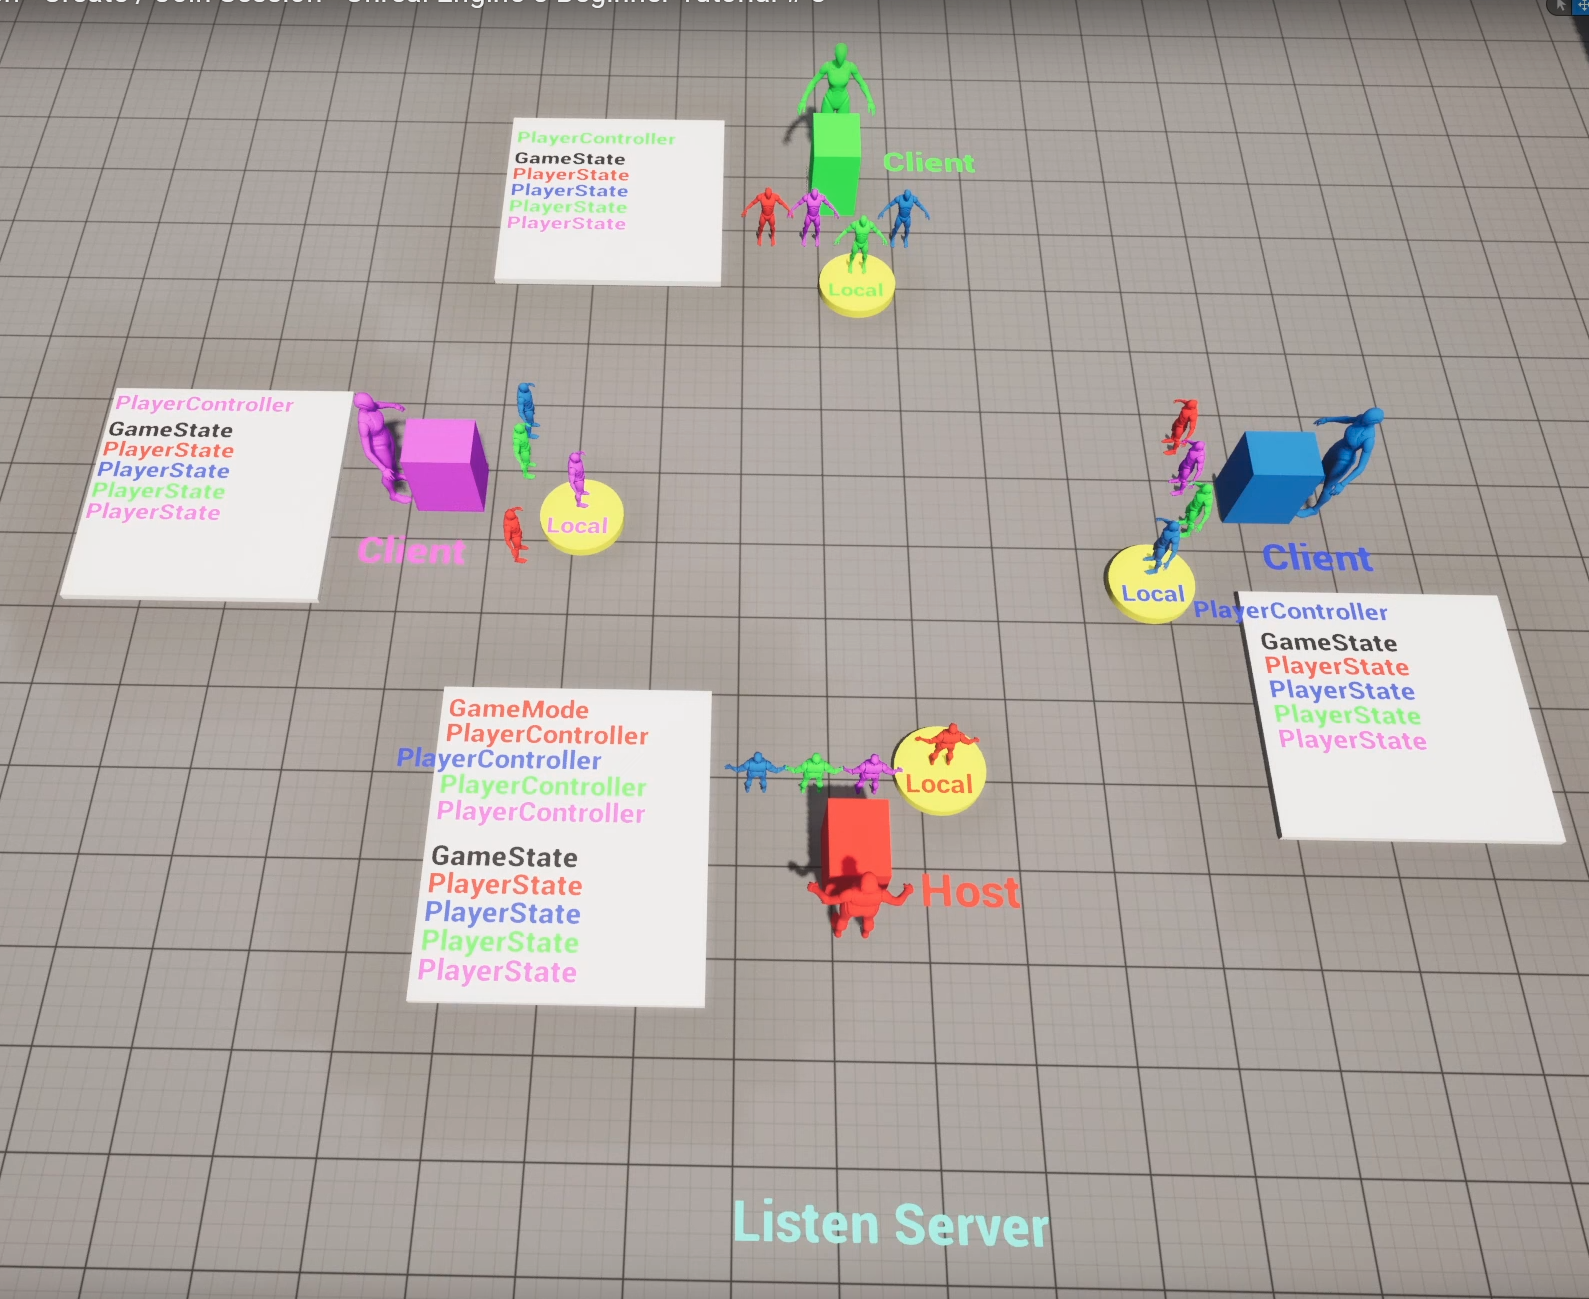The image size is (1589, 1299).
Task: Click pink 'PlayerState' on Host panel
Action: click(x=497, y=971)
